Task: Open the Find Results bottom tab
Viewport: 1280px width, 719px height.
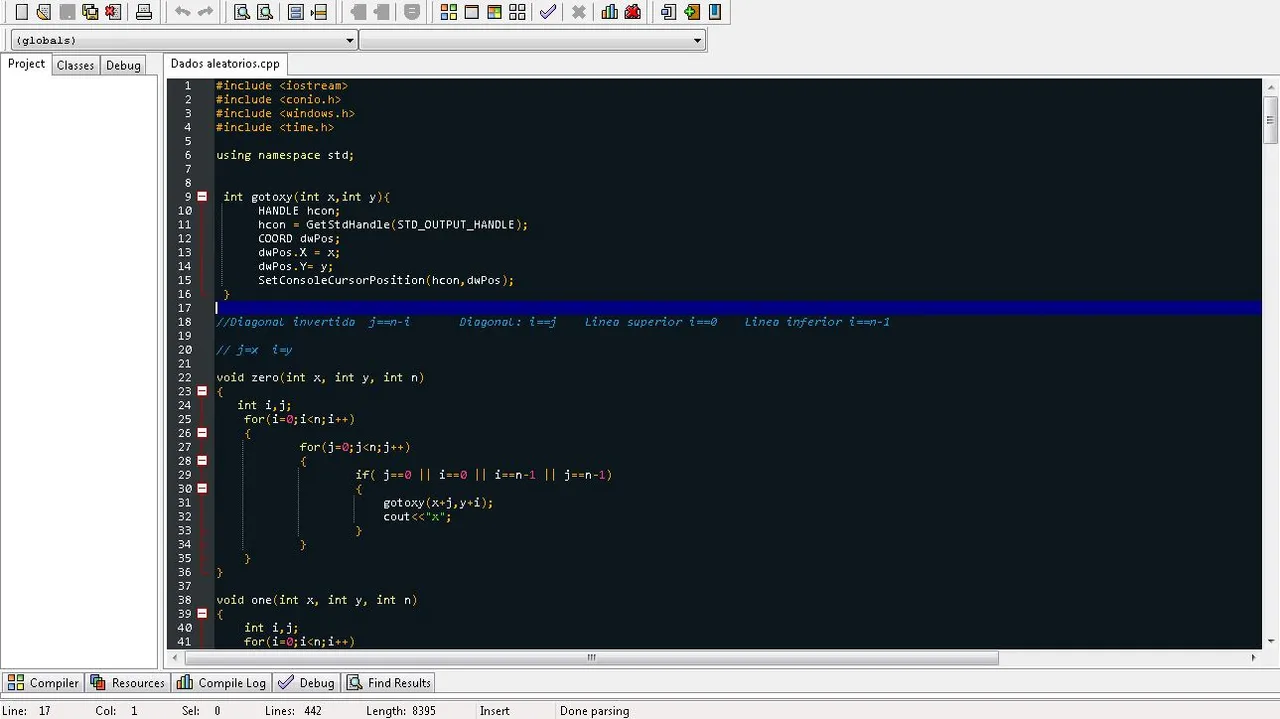Action: click(389, 683)
